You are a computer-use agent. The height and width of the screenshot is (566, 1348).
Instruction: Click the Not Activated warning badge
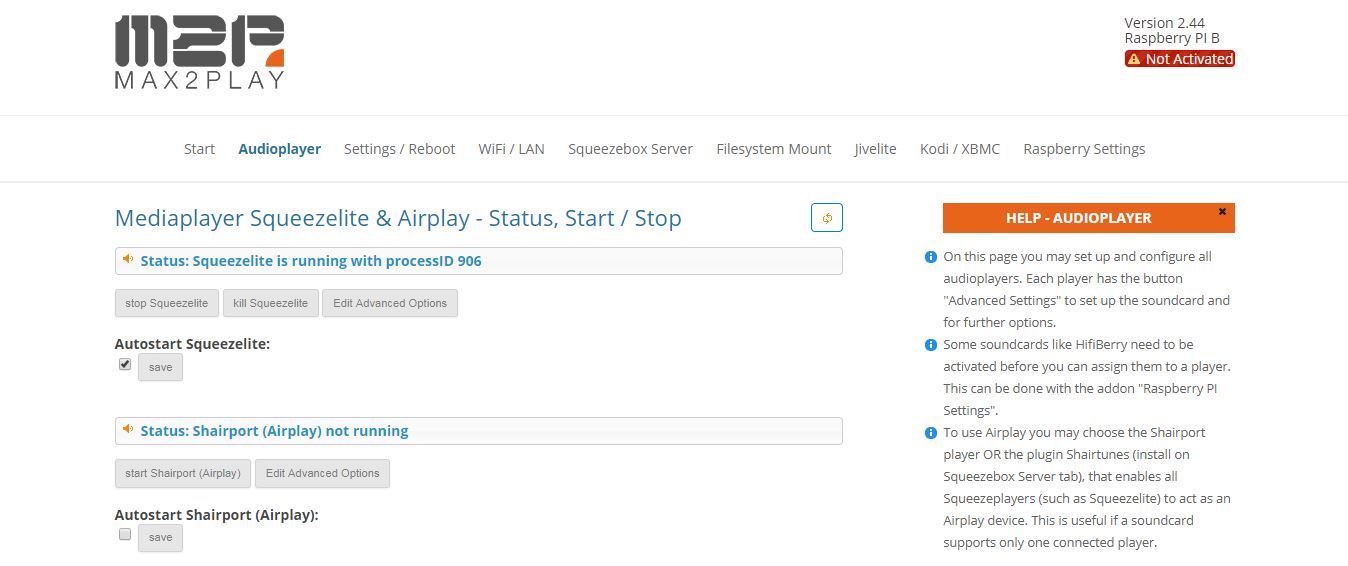[1180, 59]
